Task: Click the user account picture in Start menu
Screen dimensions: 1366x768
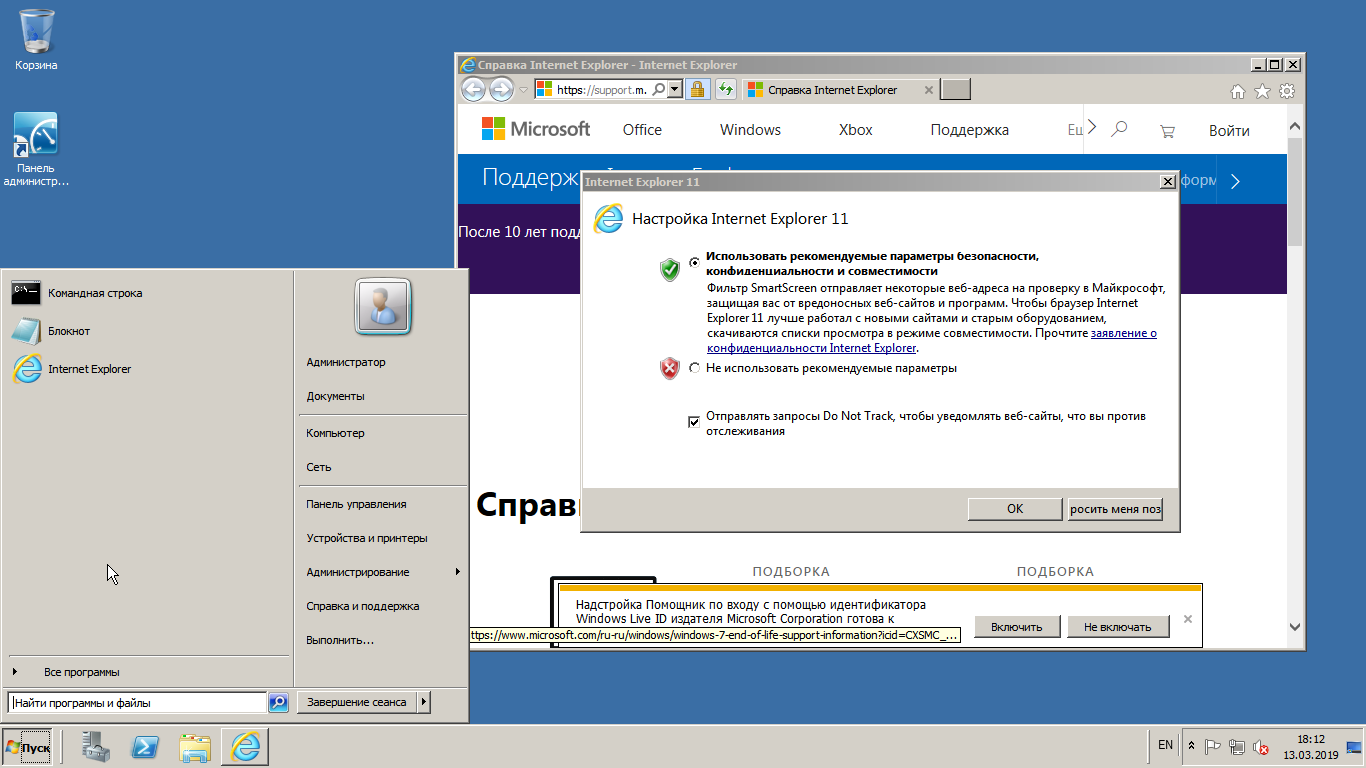Action: (x=383, y=307)
